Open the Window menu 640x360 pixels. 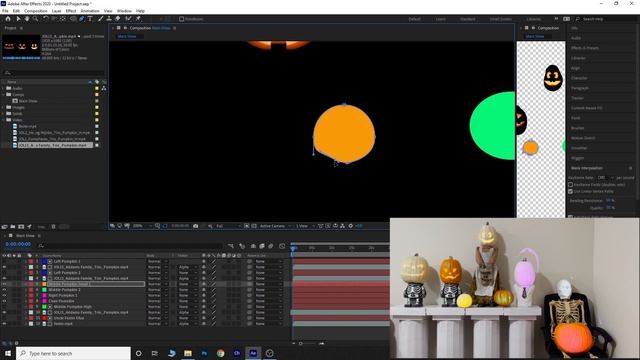point(124,11)
